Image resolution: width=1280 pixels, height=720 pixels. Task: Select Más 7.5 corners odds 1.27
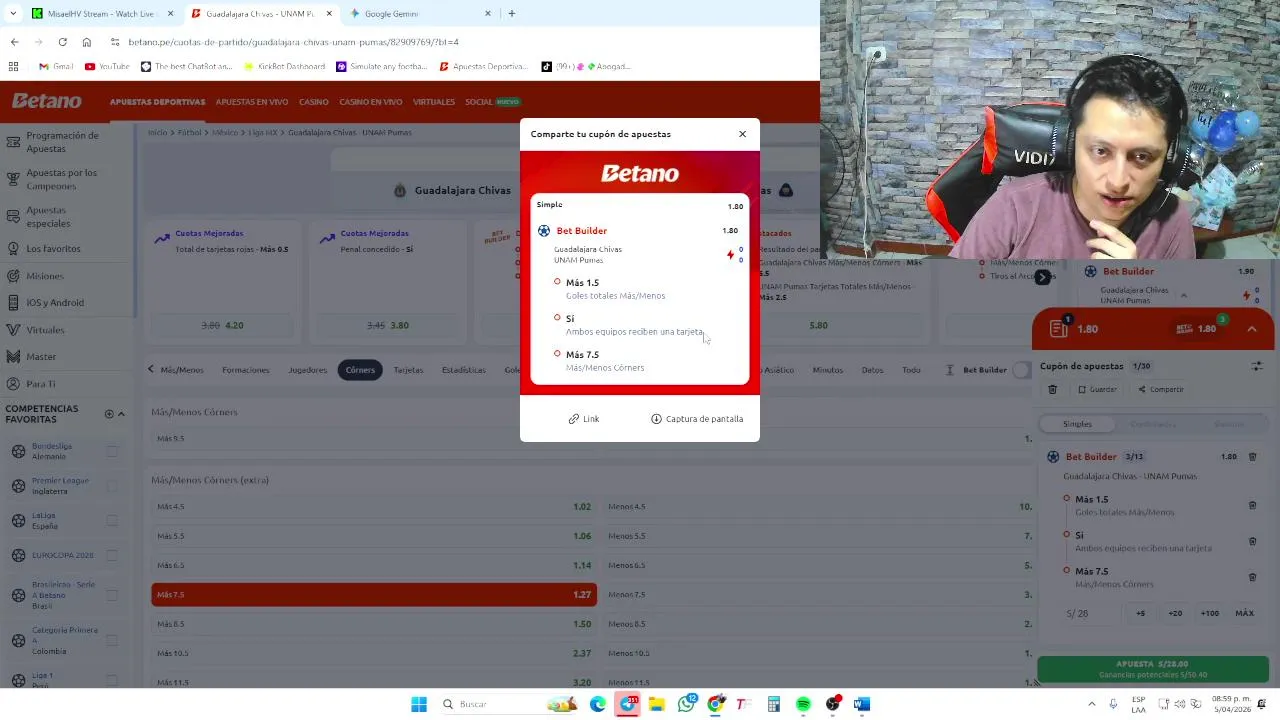374,595
